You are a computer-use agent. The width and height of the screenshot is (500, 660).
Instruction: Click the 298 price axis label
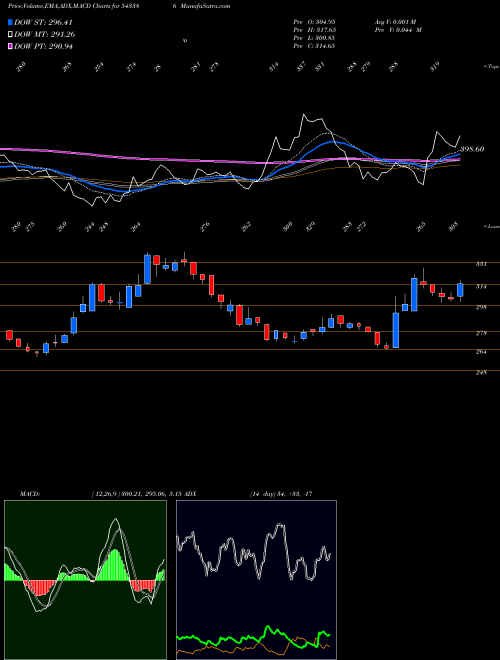click(481, 307)
